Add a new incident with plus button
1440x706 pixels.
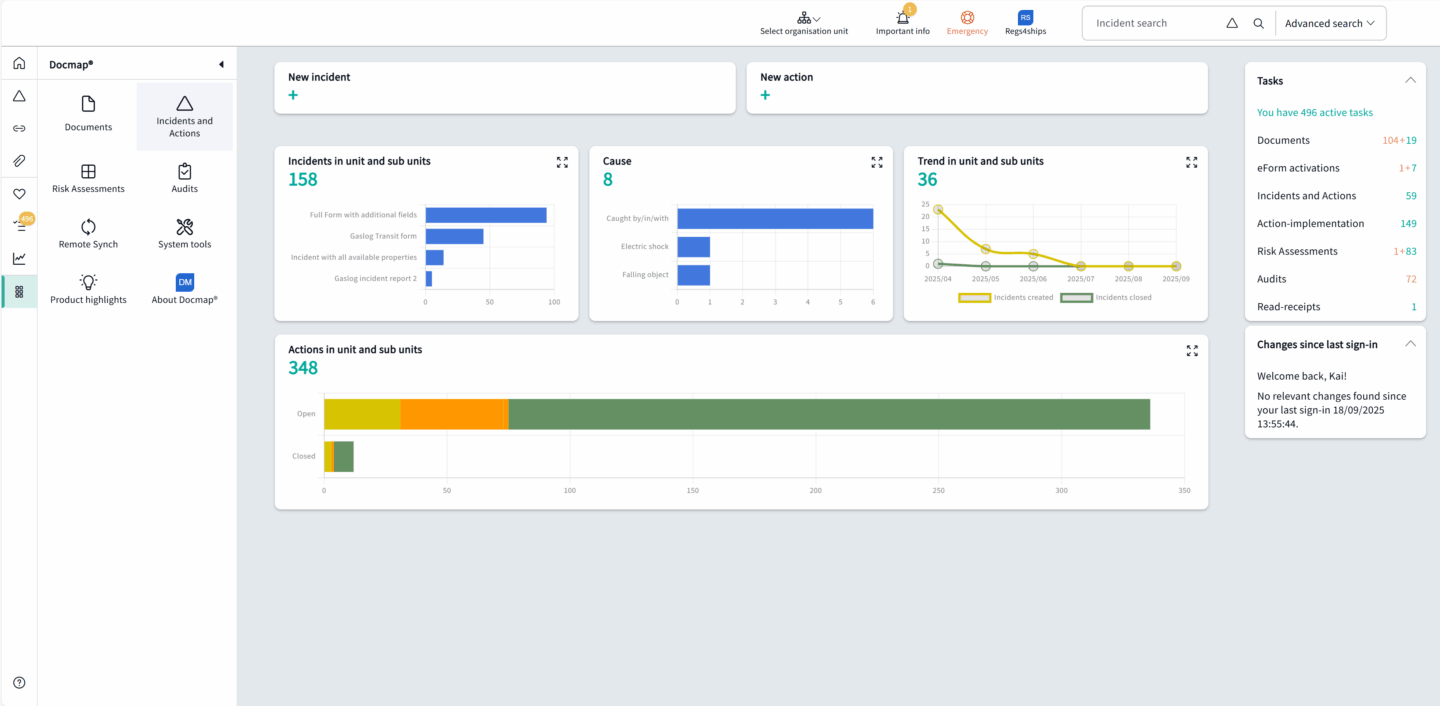click(293, 95)
